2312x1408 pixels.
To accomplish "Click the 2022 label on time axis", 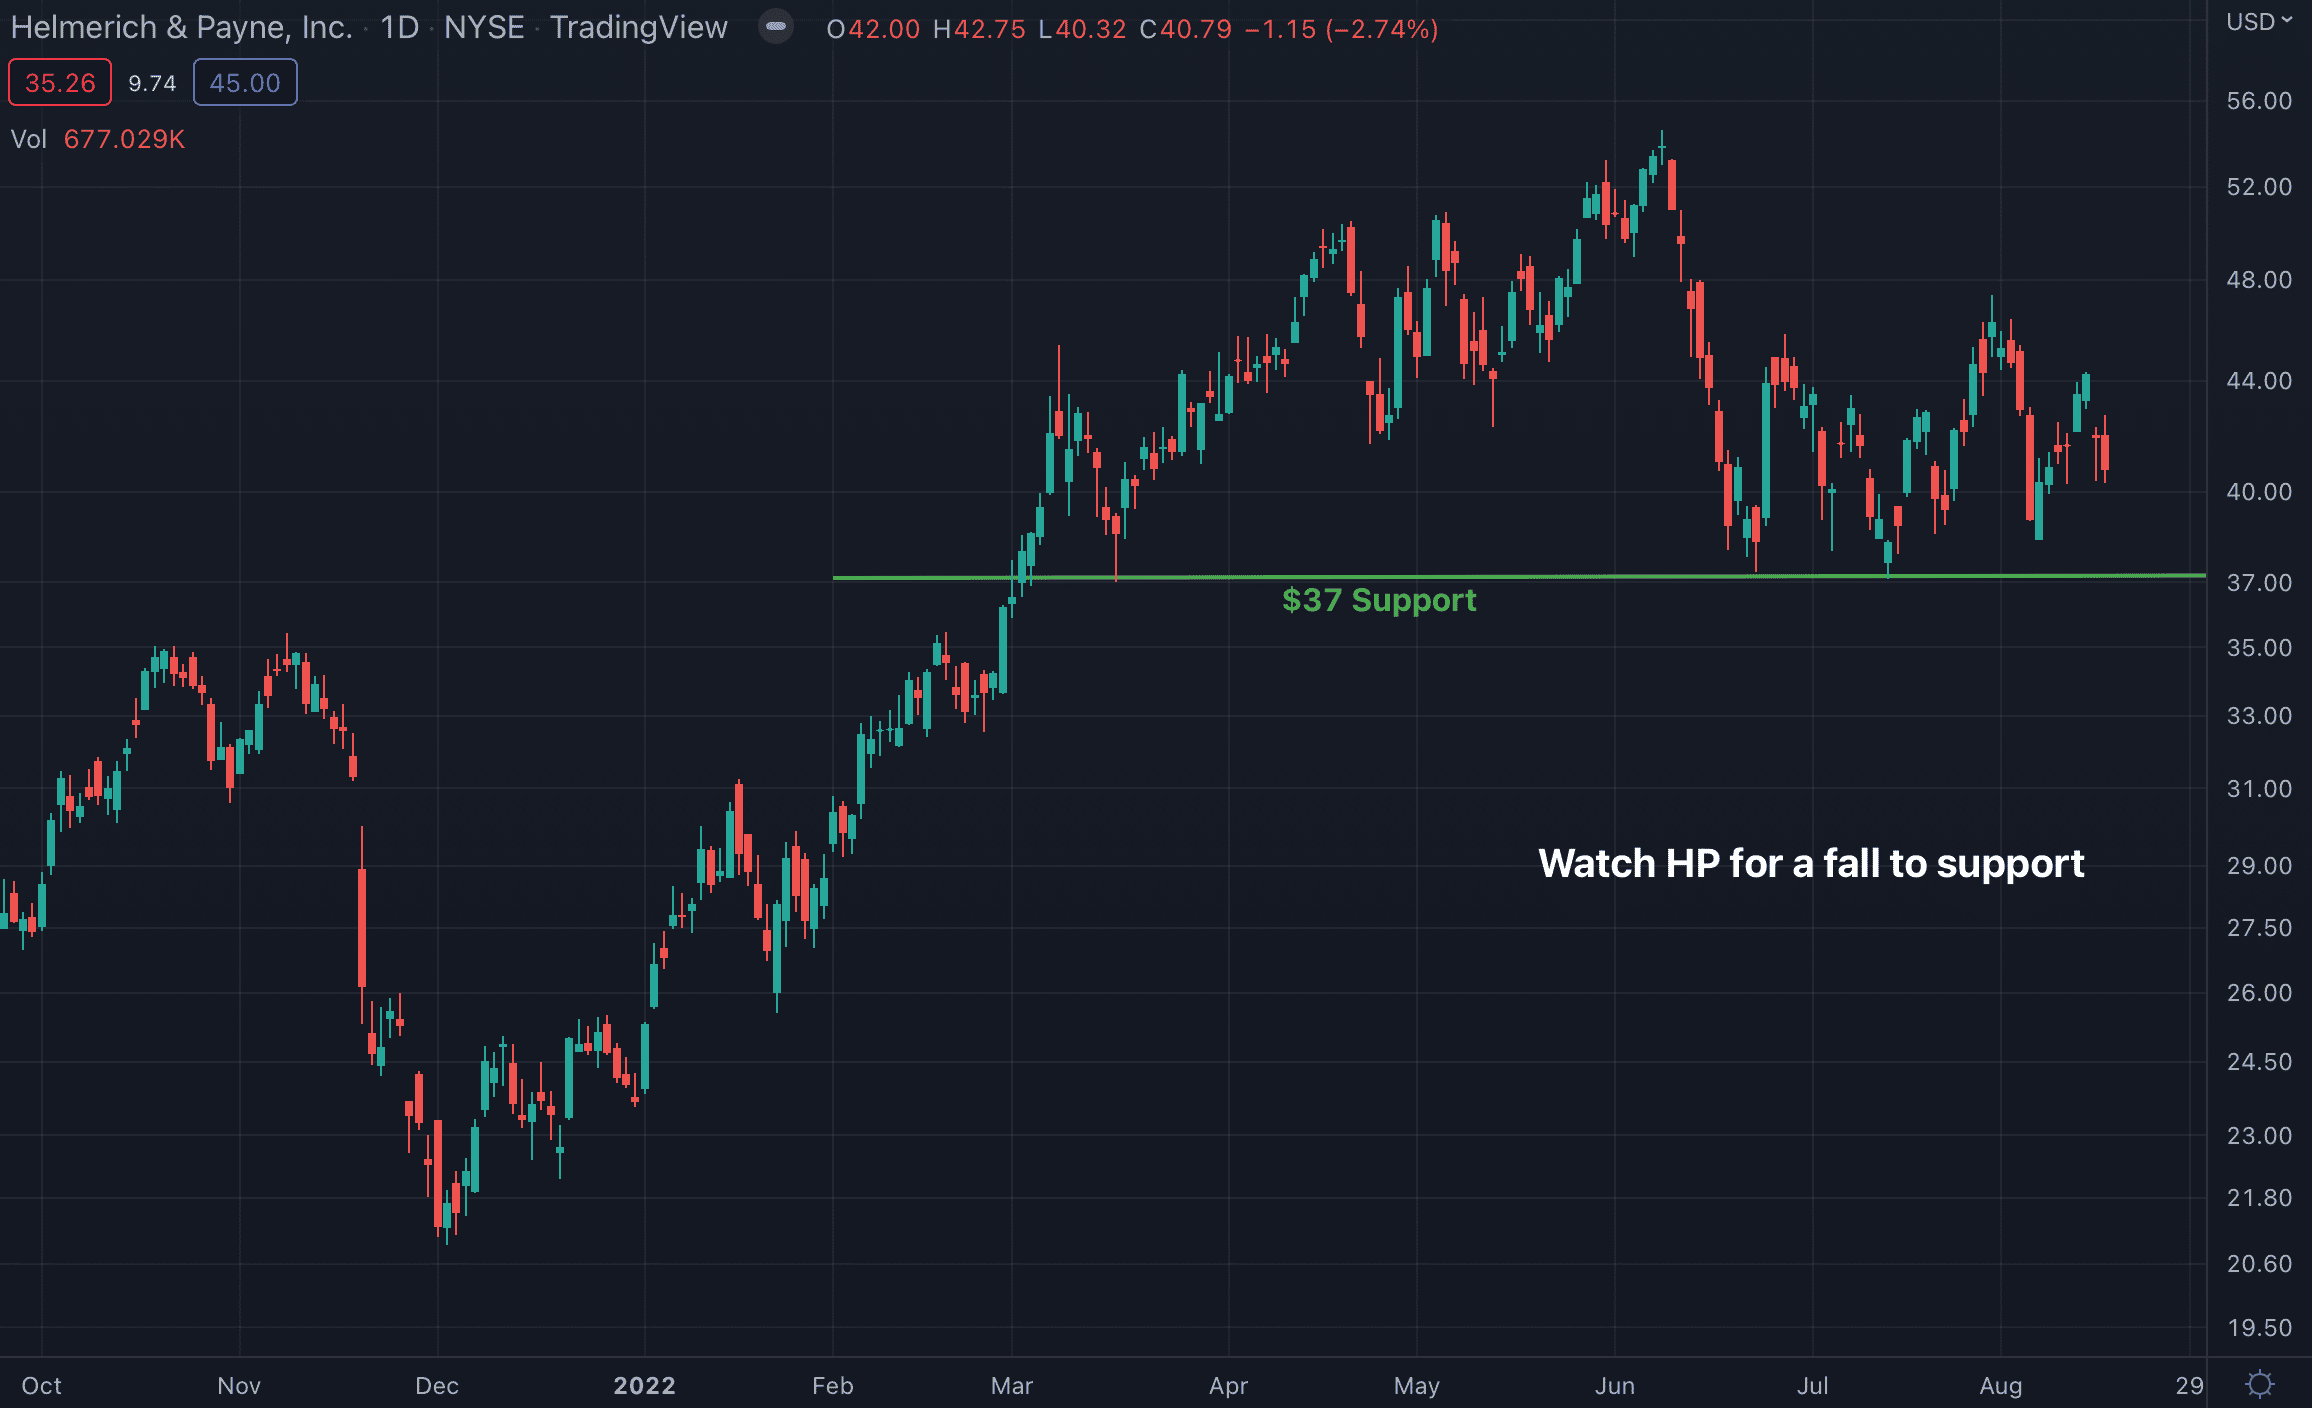I will 644,1385.
